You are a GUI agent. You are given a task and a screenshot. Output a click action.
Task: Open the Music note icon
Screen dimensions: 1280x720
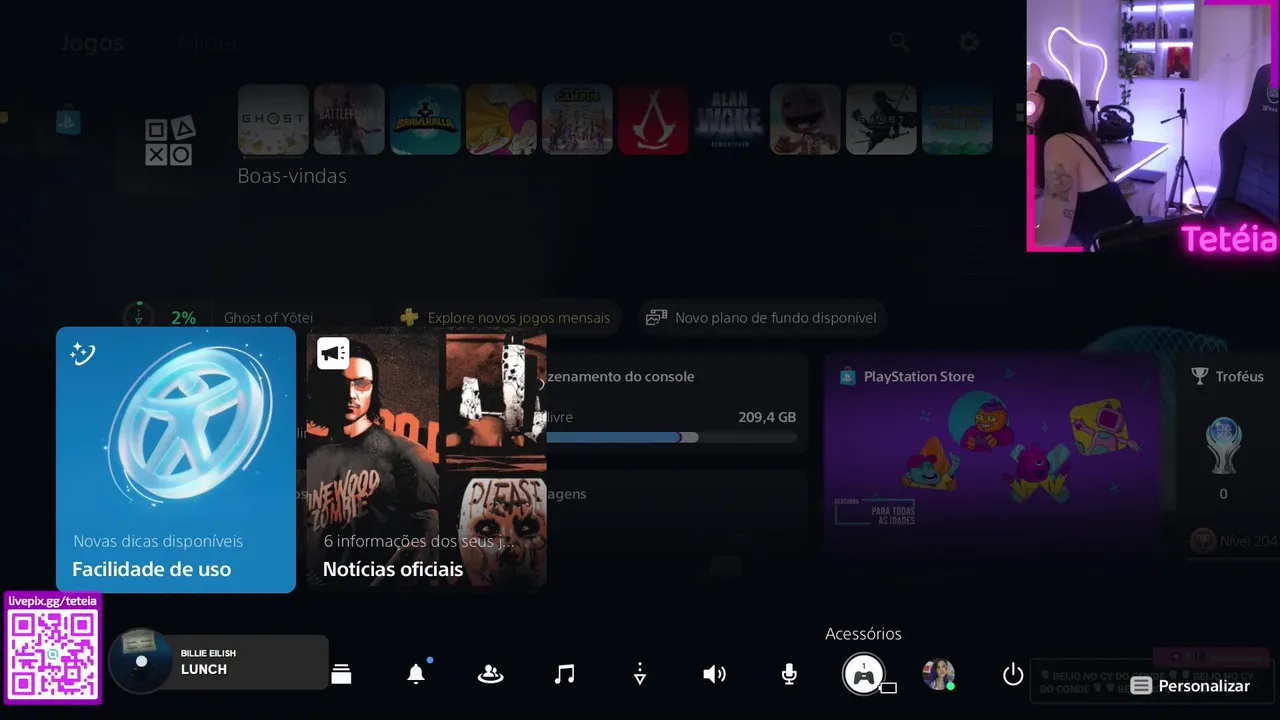(x=565, y=674)
